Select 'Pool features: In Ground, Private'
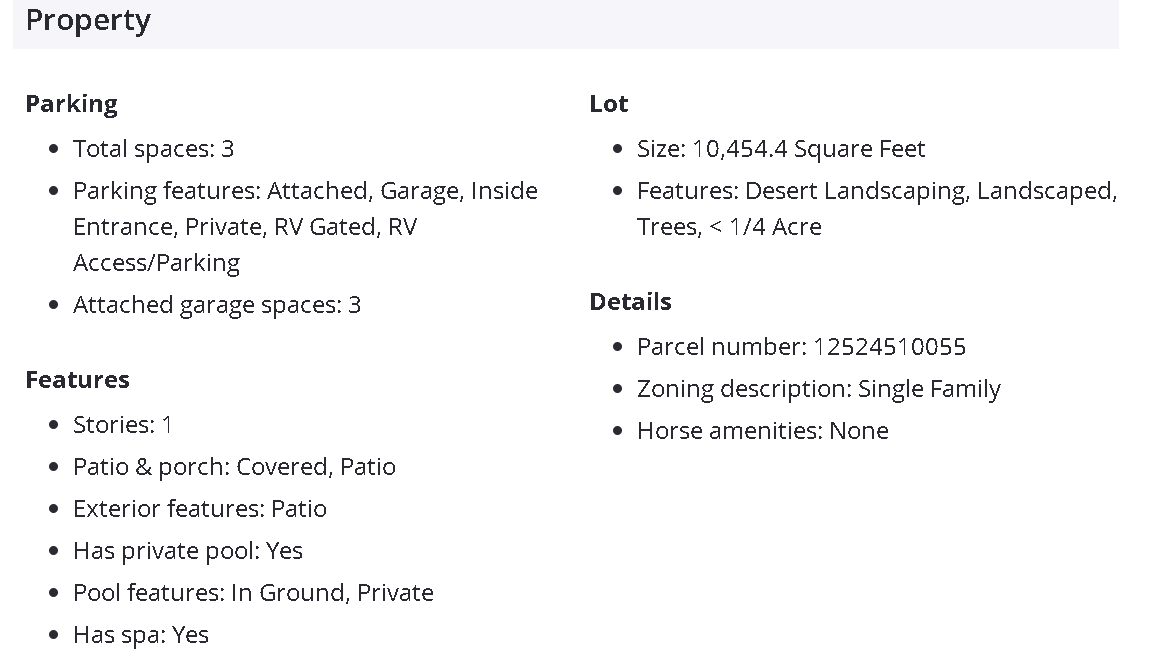 coord(253,593)
